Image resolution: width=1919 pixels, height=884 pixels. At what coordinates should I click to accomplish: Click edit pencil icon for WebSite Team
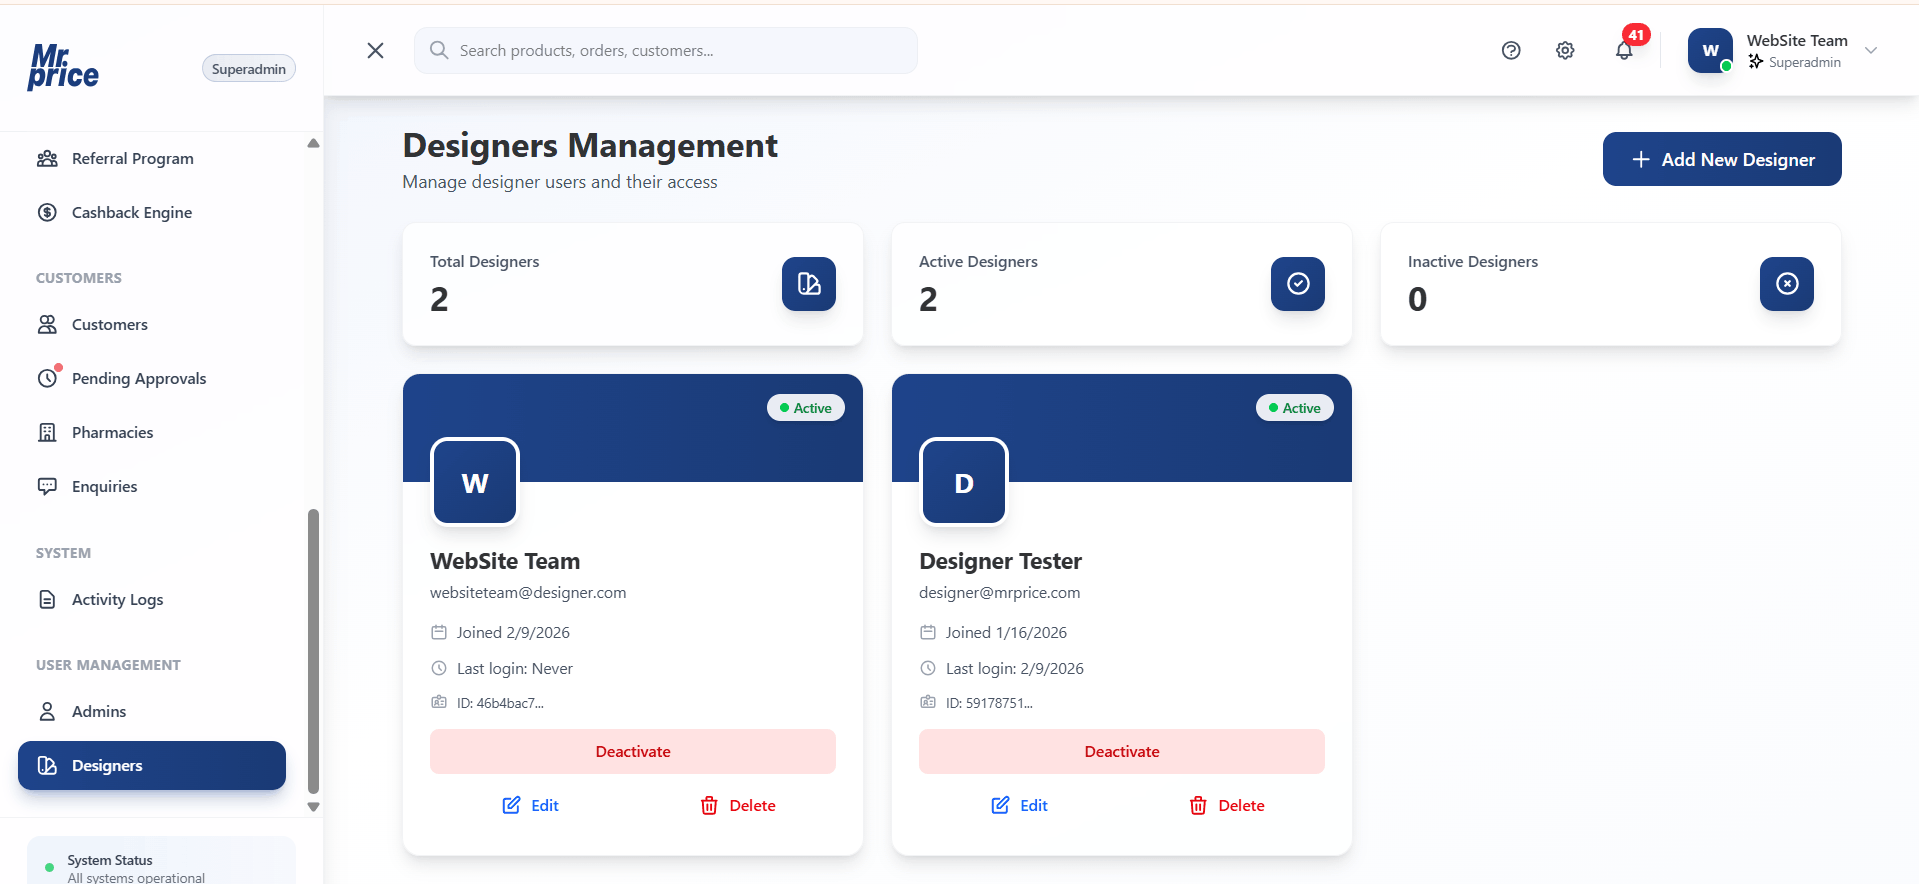[511, 805]
